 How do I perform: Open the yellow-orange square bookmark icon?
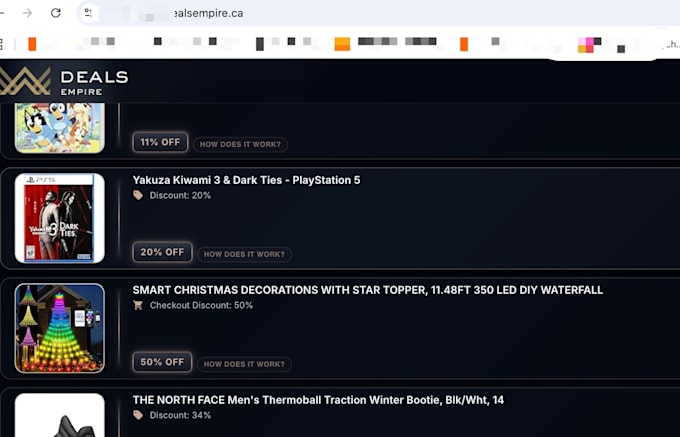342,44
